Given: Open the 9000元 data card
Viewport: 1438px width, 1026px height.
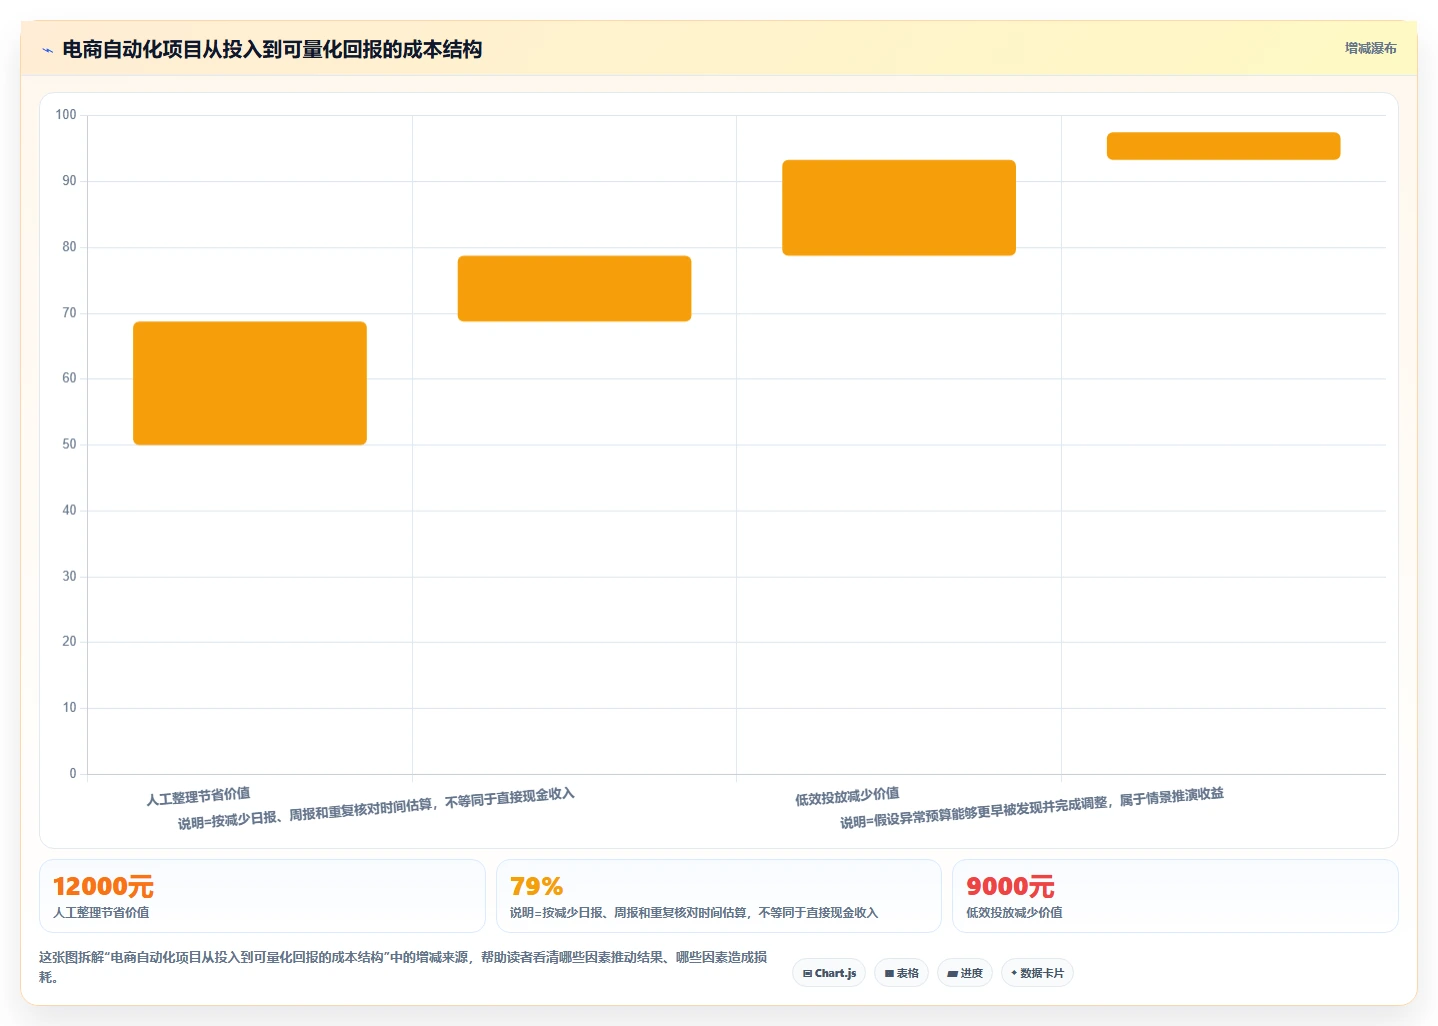Looking at the screenshot, I should tap(1175, 896).
